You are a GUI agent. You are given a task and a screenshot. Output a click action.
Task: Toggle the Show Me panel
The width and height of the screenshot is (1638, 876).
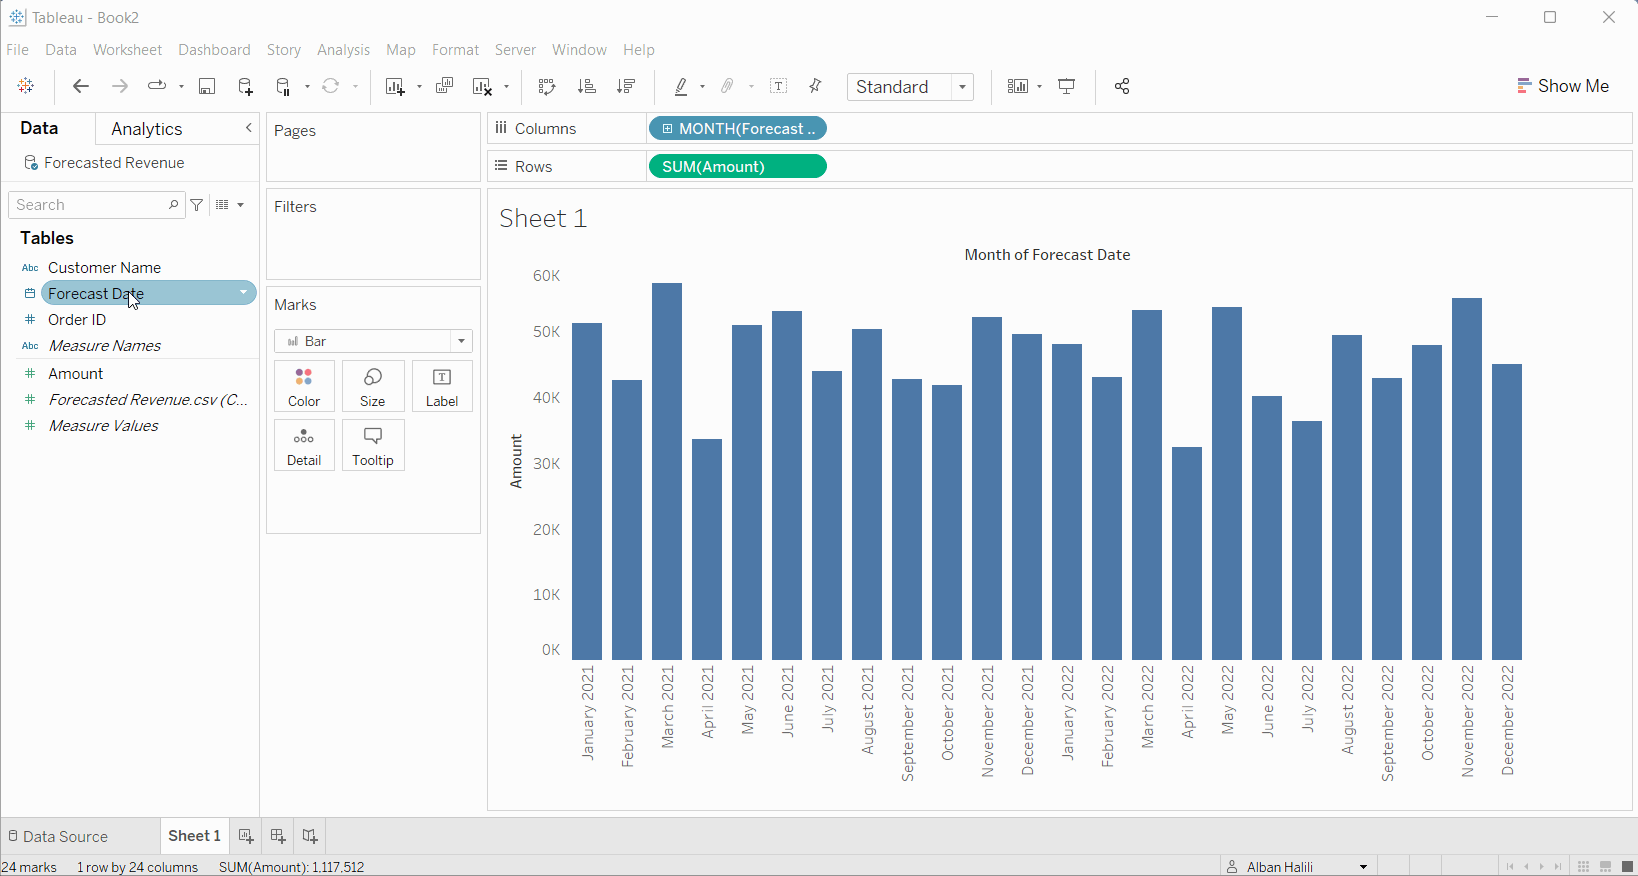point(1563,86)
